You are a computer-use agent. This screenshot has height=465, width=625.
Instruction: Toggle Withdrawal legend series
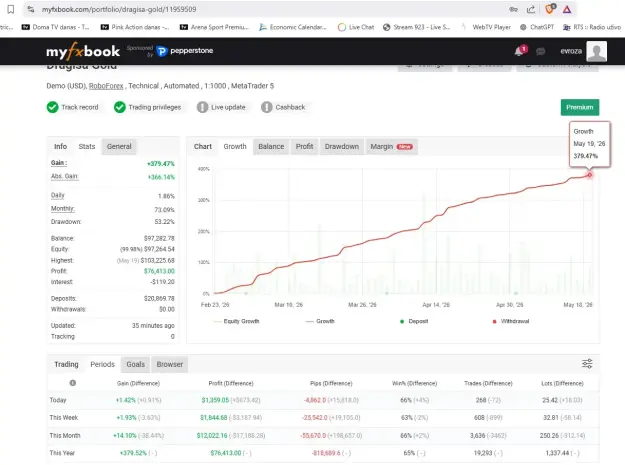pyautogui.click(x=511, y=321)
